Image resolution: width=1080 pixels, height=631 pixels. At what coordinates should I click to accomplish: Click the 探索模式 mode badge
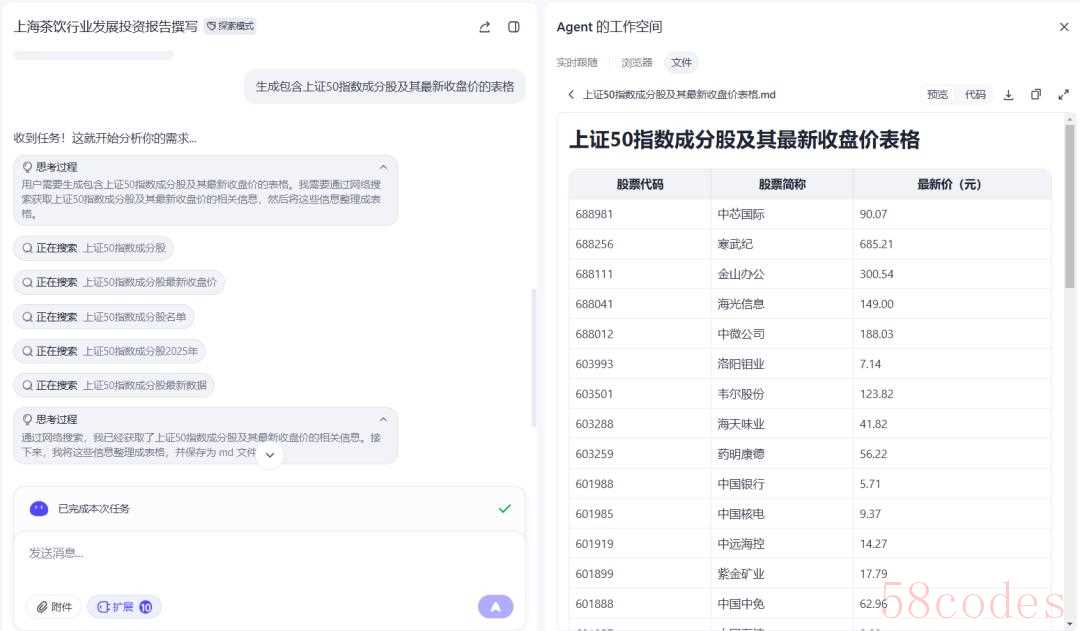click(230, 26)
